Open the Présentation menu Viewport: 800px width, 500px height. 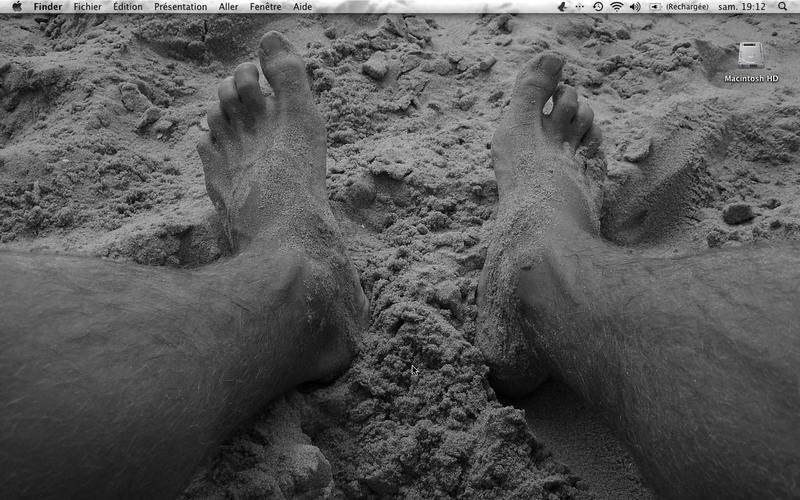(x=181, y=7)
